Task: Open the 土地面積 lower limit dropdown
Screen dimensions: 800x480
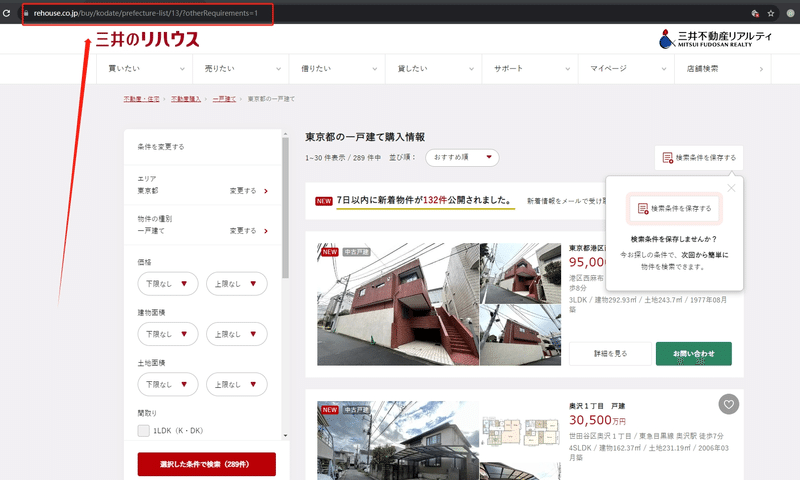Action: pyautogui.click(x=167, y=385)
